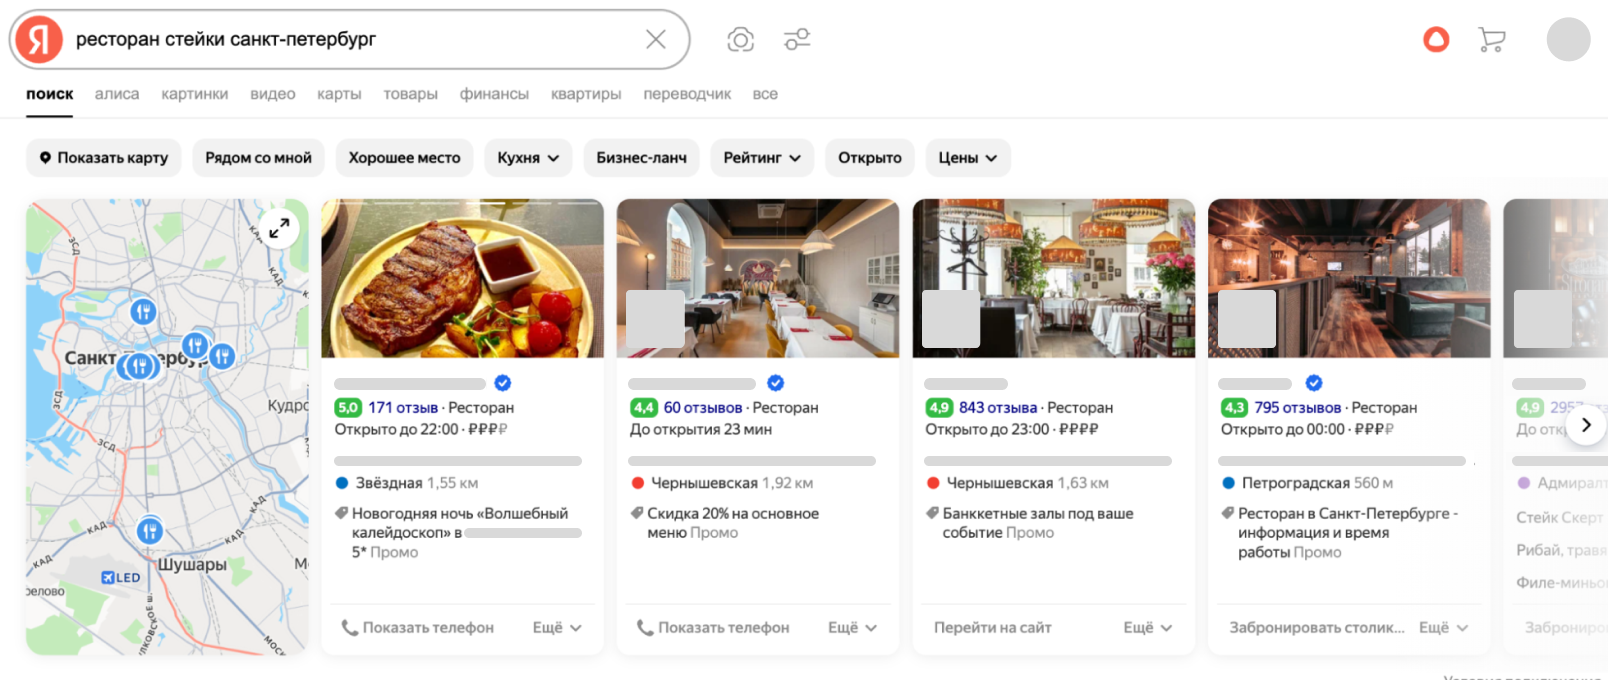Click Петроградская blue metro dot
This screenshot has width=1608, height=680.
coord(1228,483)
